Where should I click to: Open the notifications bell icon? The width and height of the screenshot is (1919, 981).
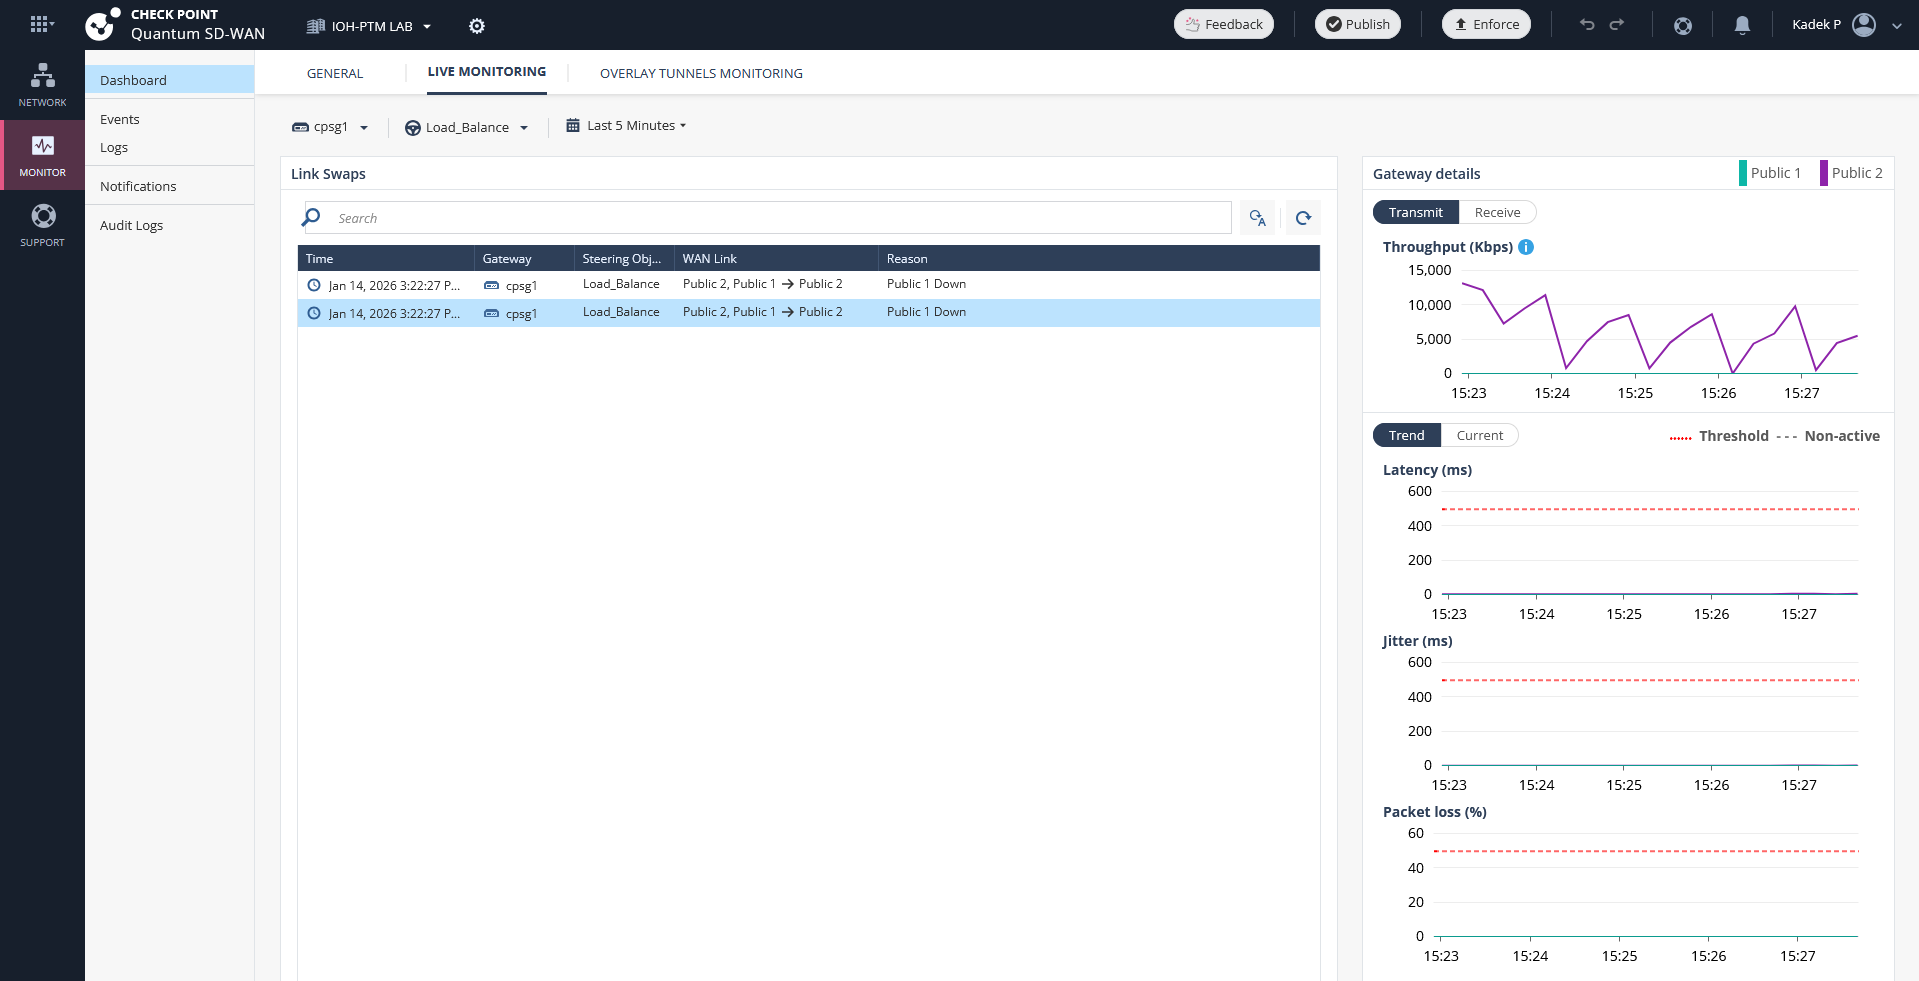coord(1742,25)
